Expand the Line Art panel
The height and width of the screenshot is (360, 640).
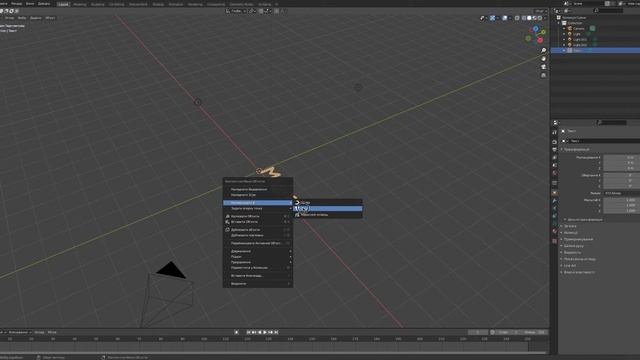pos(569,266)
